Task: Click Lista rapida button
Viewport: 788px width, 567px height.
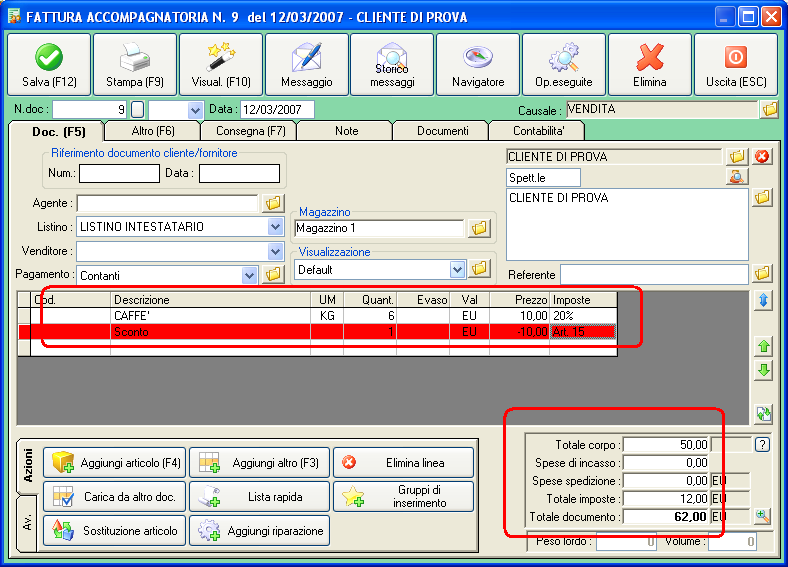Action: (259, 497)
